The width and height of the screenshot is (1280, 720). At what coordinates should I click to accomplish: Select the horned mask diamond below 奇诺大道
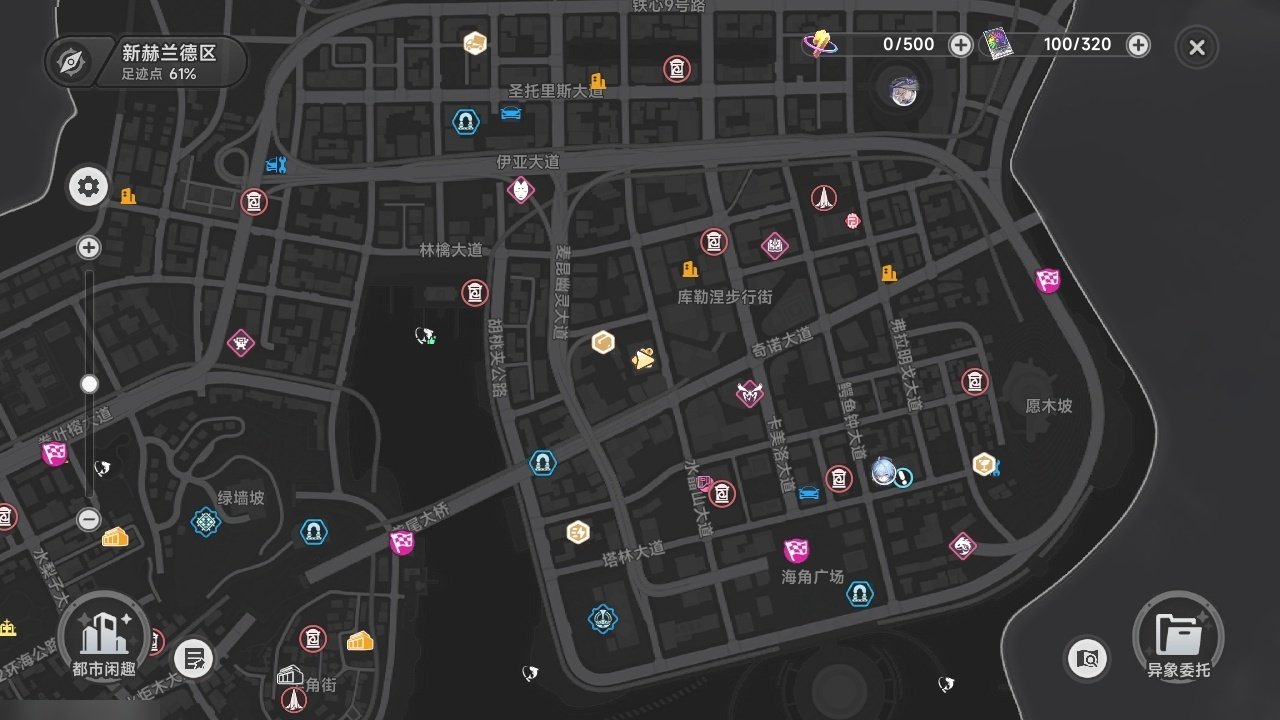(750, 393)
